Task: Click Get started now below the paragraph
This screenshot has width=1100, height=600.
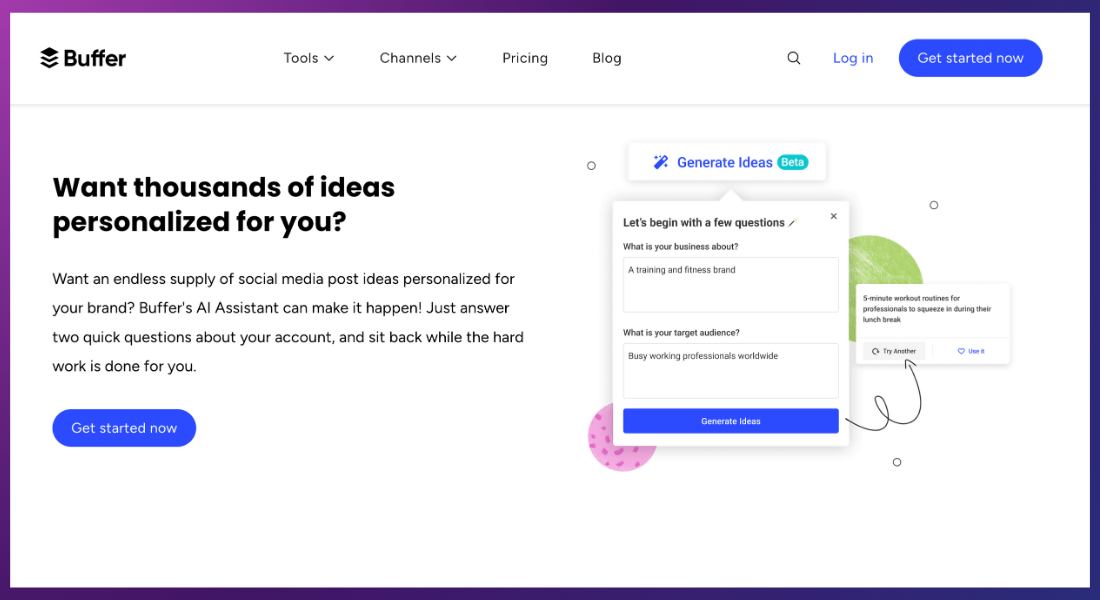Action: (124, 428)
